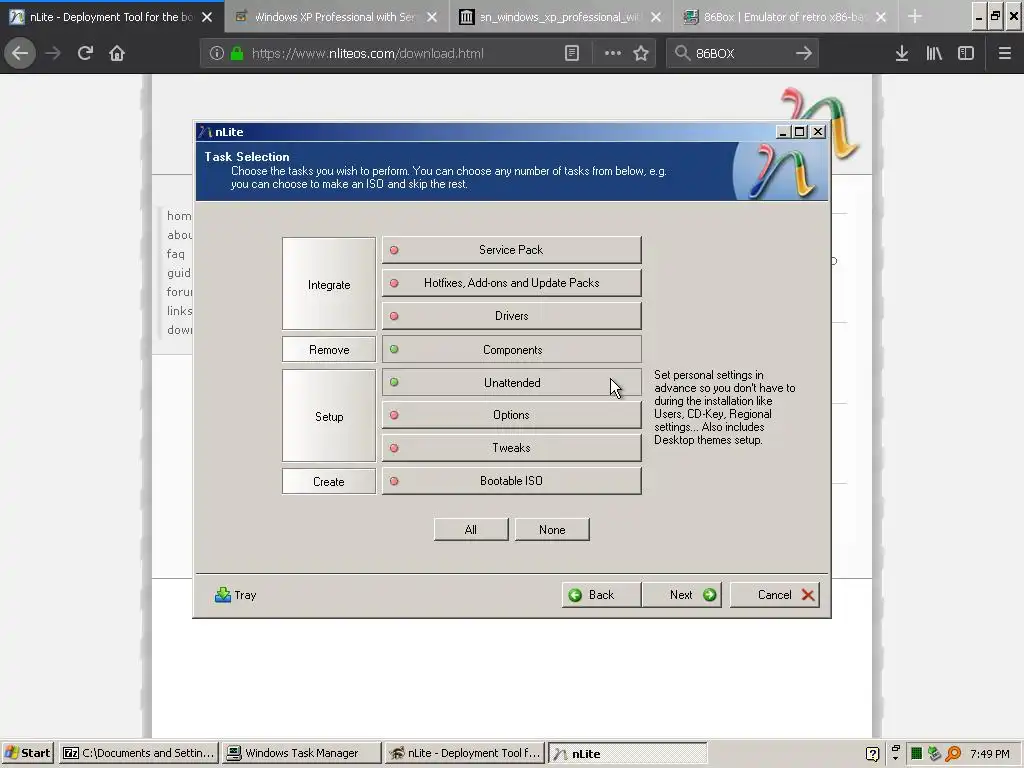Go Back in the nLite wizard
The width and height of the screenshot is (1024, 768).
[x=601, y=595]
